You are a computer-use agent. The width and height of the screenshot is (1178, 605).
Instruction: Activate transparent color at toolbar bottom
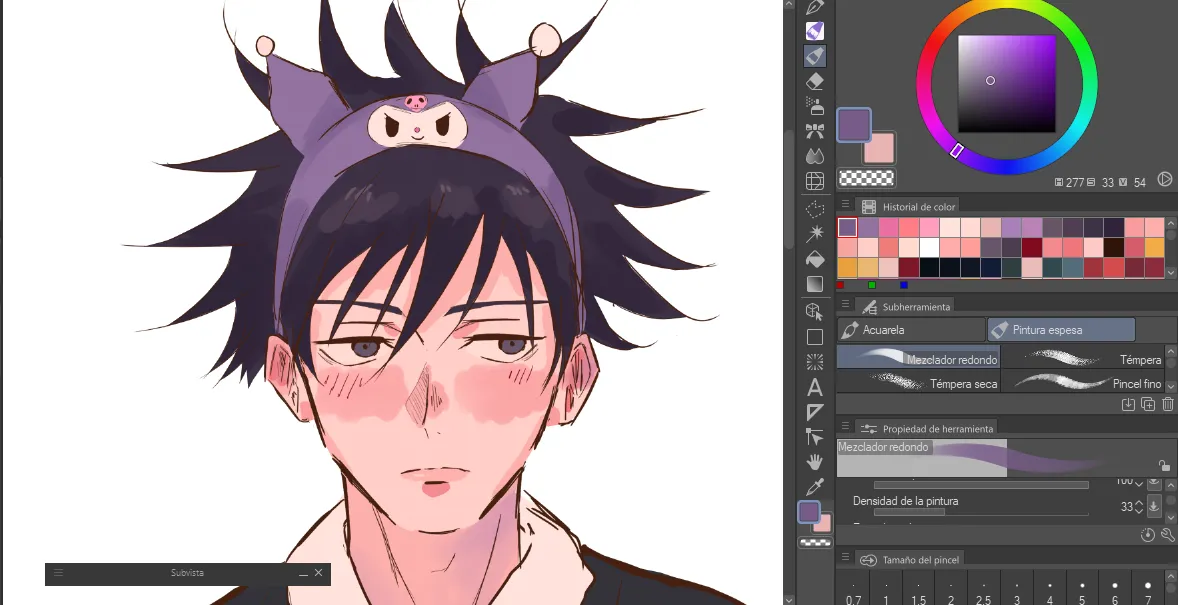click(814, 542)
